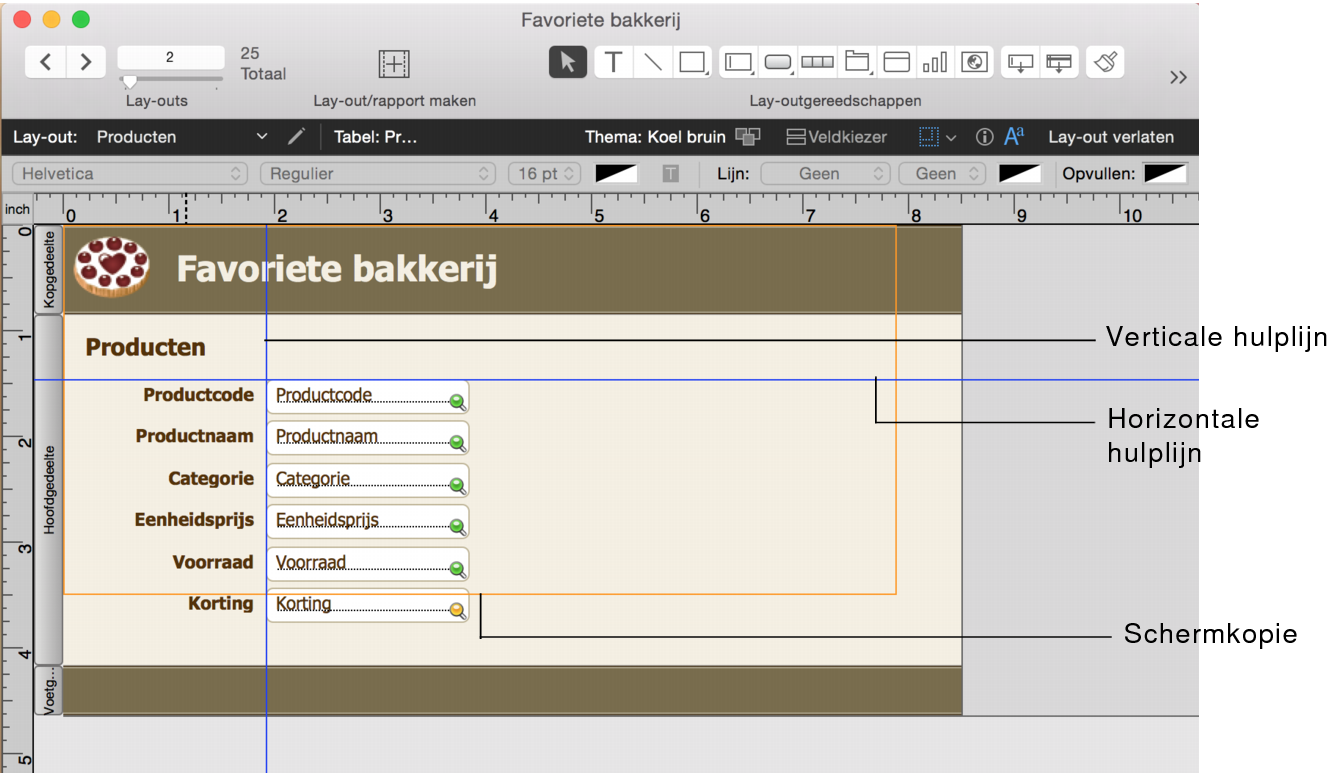
Task: Open the Helvetica font dropdown
Action: coord(129,173)
